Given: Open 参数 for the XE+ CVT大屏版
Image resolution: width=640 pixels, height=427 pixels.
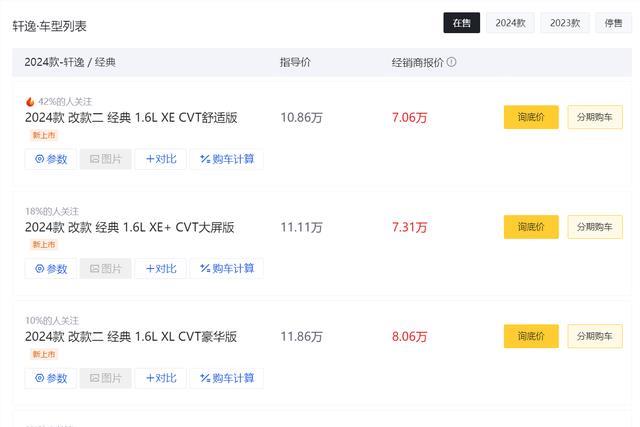Looking at the screenshot, I should (x=51, y=269).
